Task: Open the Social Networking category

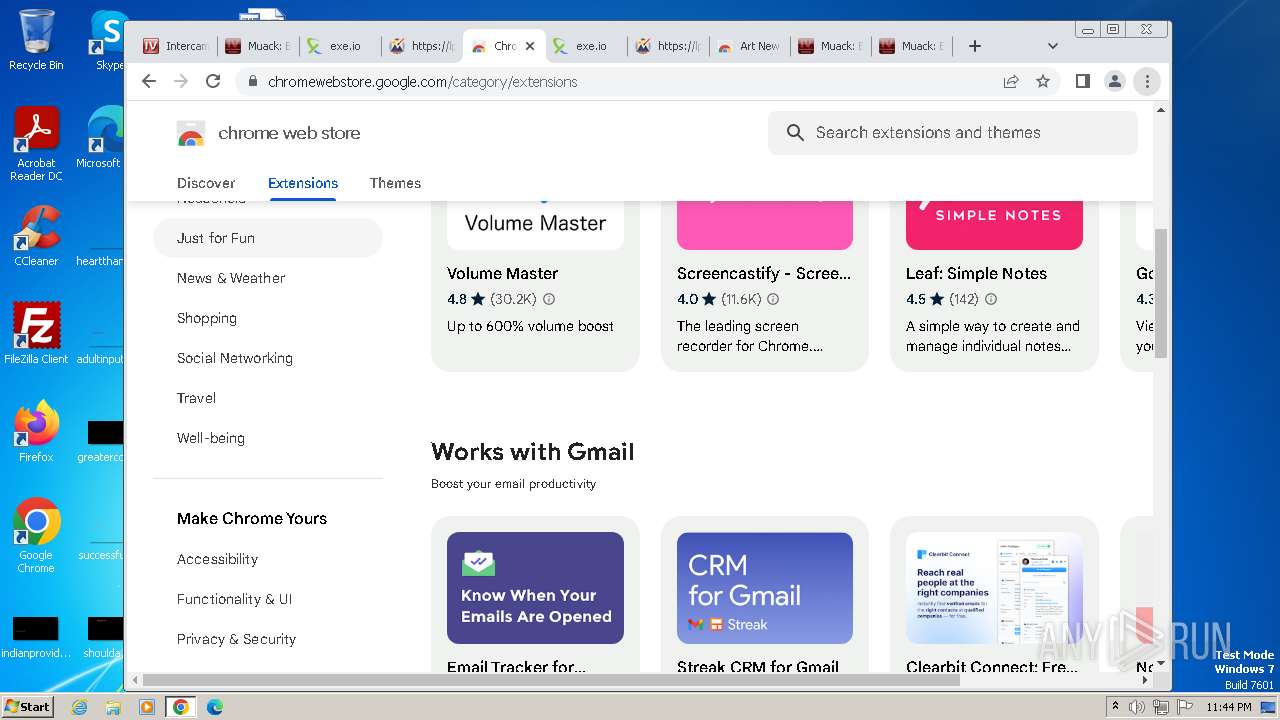Action: tap(235, 358)
